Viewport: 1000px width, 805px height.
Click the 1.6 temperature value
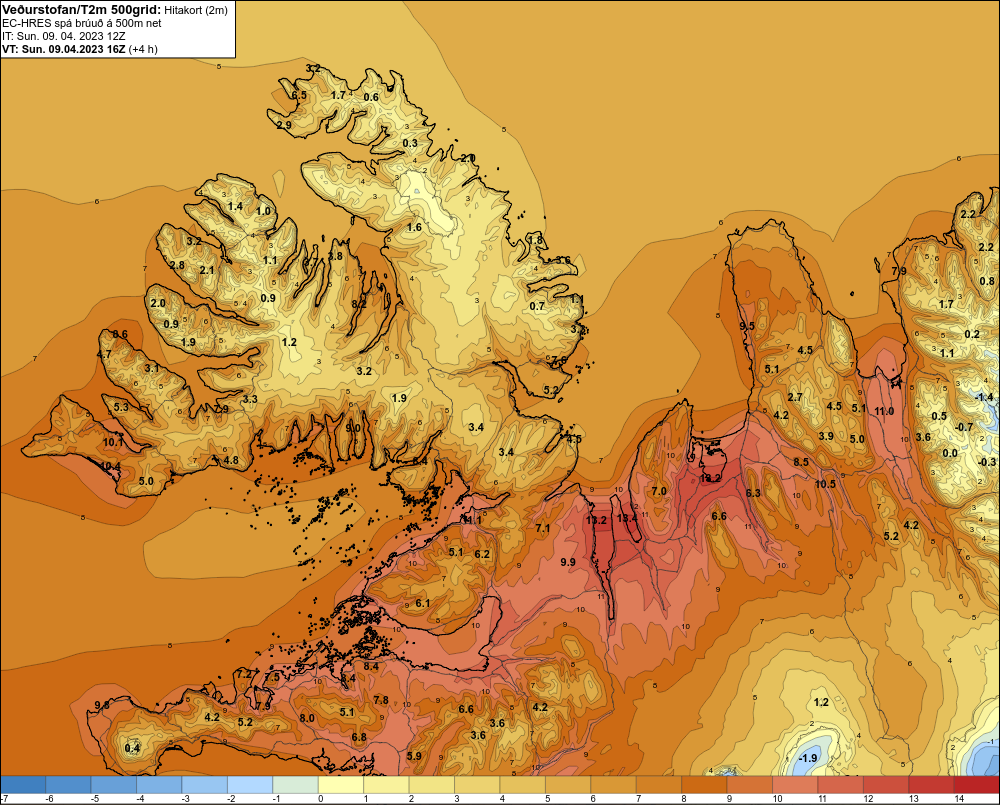tap(415, 227)
